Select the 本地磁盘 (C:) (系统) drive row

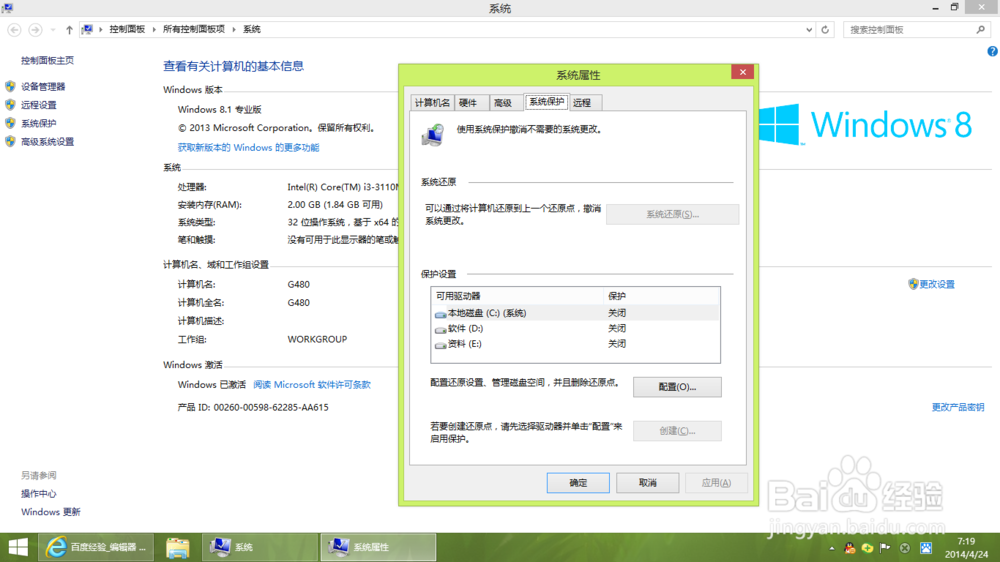tap(575, 313)
